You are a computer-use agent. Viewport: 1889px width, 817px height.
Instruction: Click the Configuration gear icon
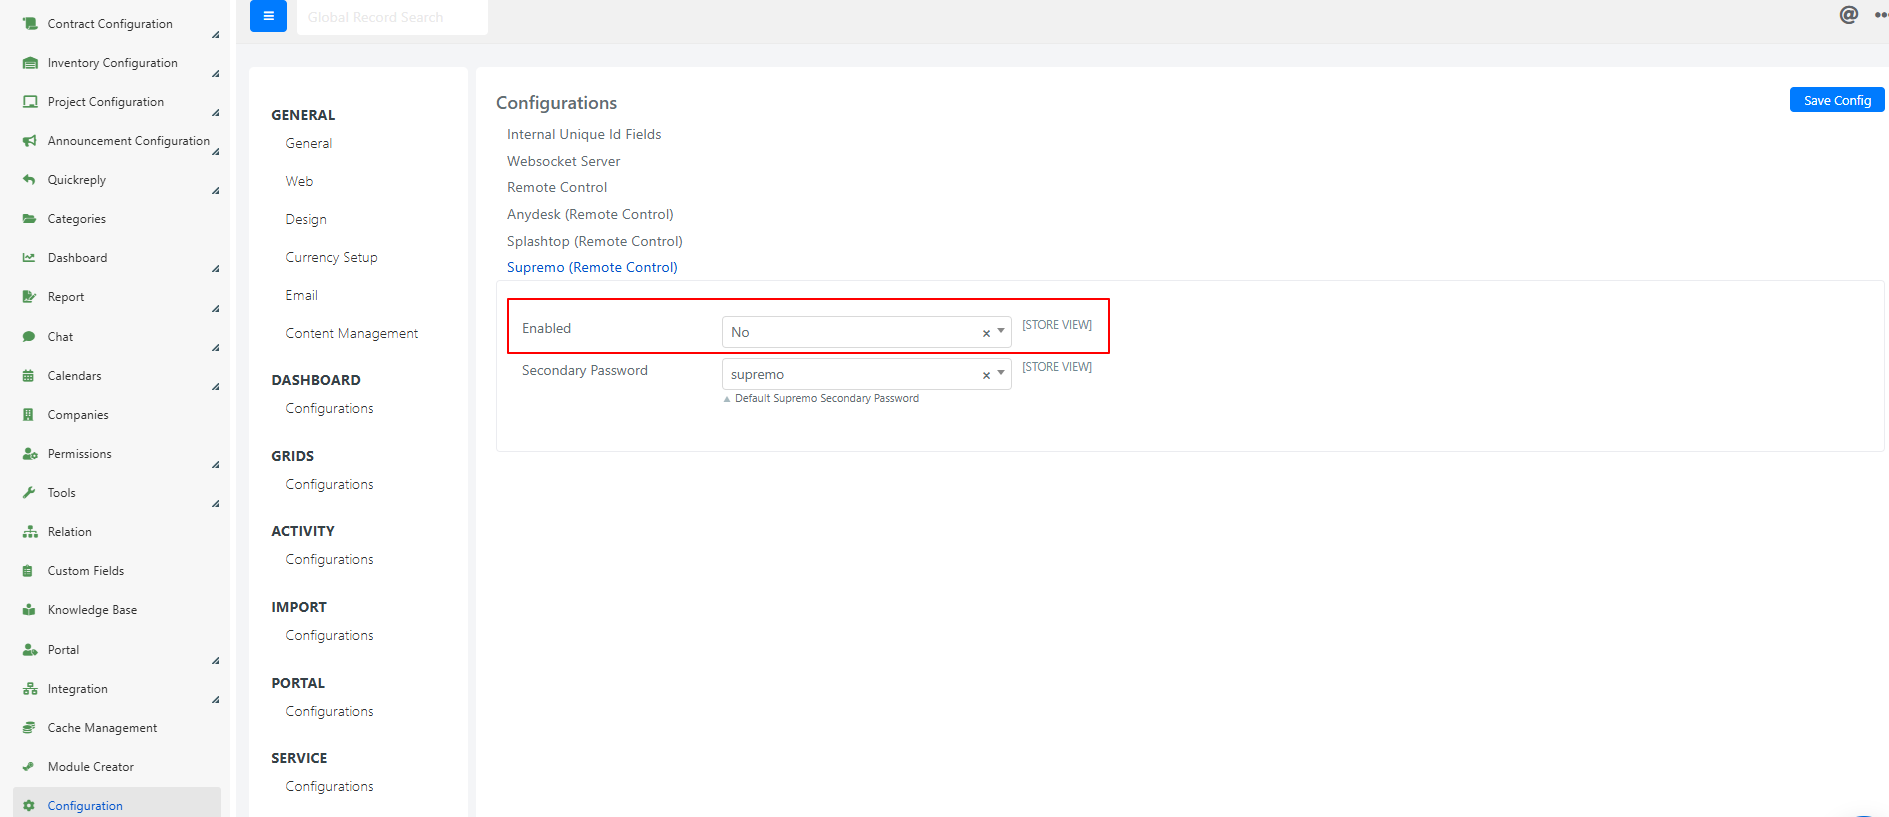[x=29, y=805]
